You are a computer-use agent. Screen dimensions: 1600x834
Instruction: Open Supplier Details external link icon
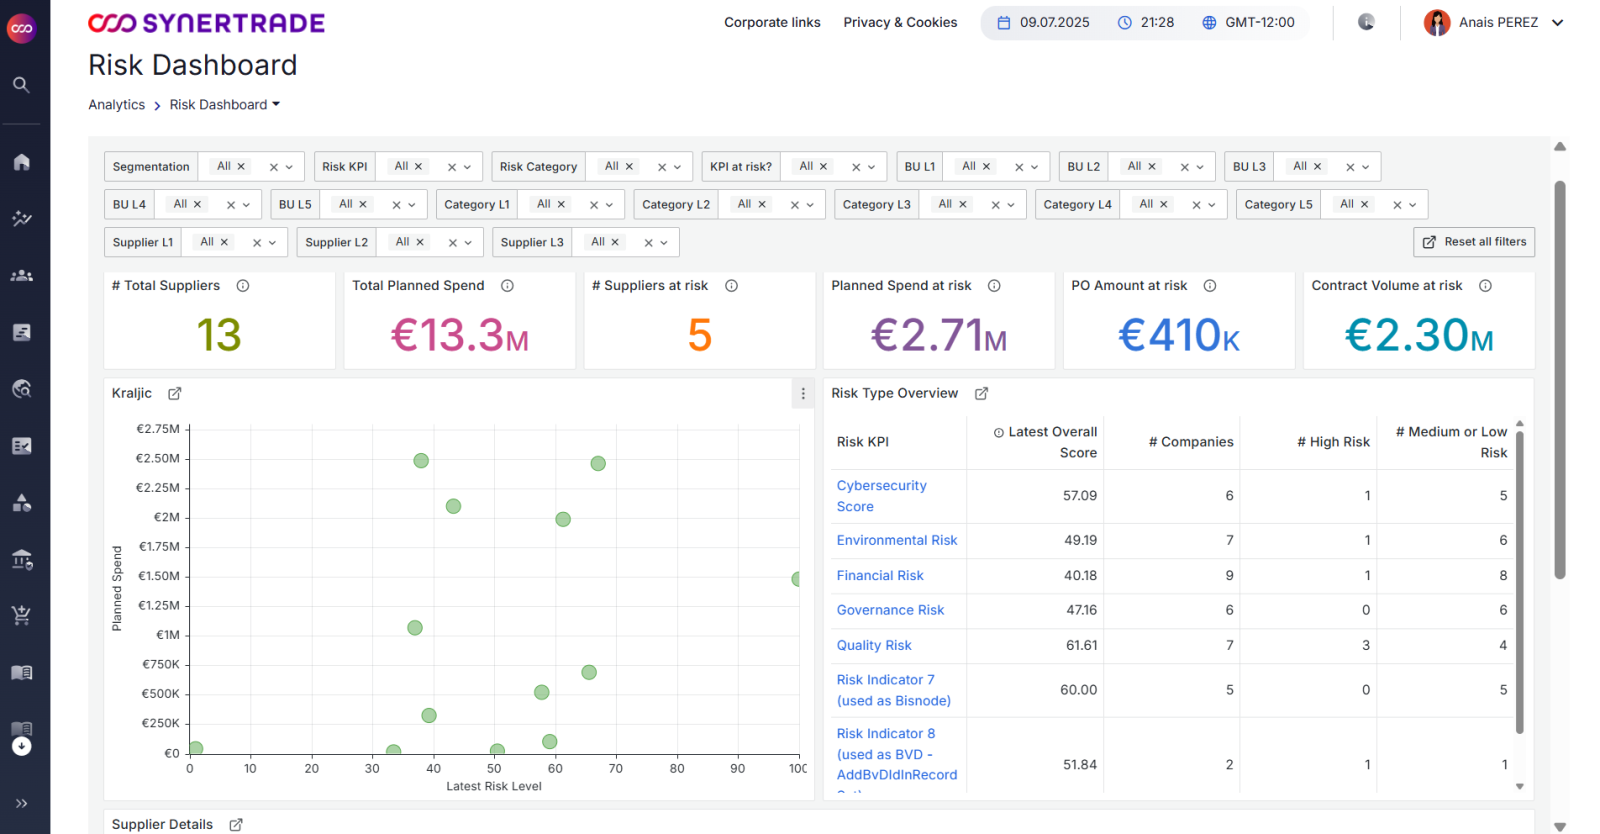[236, 825]
